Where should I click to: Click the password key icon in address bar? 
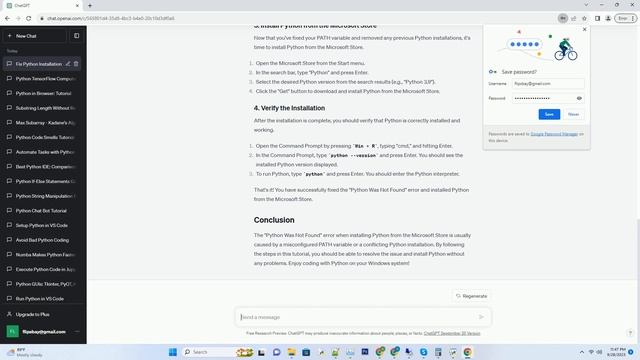point(562,18)
